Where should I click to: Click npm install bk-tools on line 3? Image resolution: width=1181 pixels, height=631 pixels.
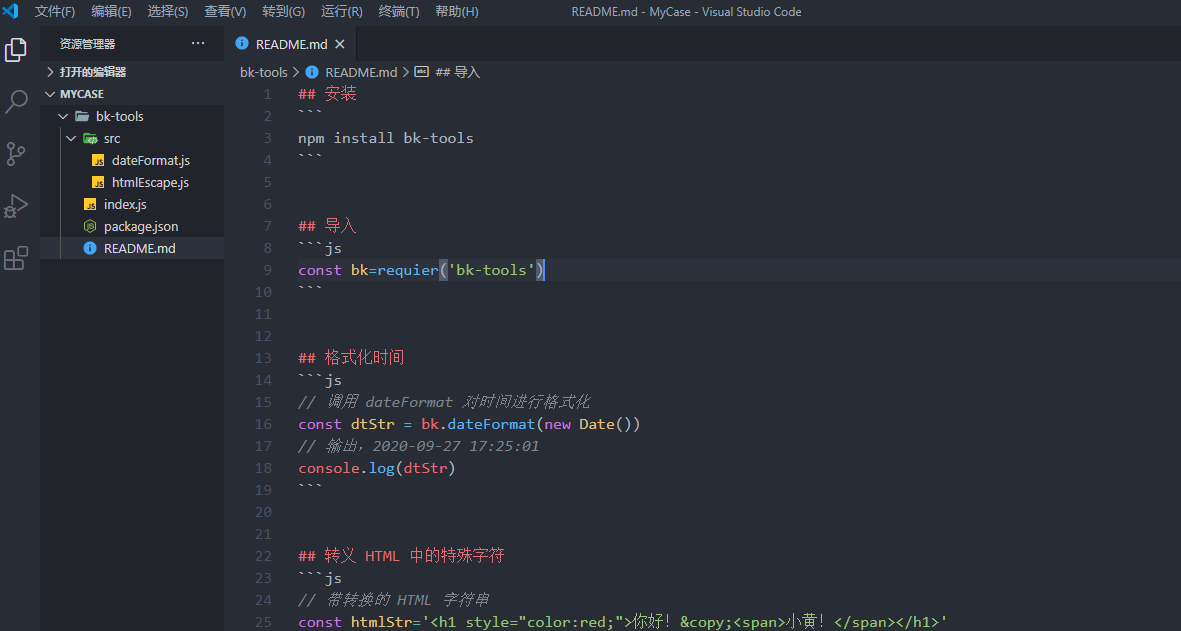386,138
